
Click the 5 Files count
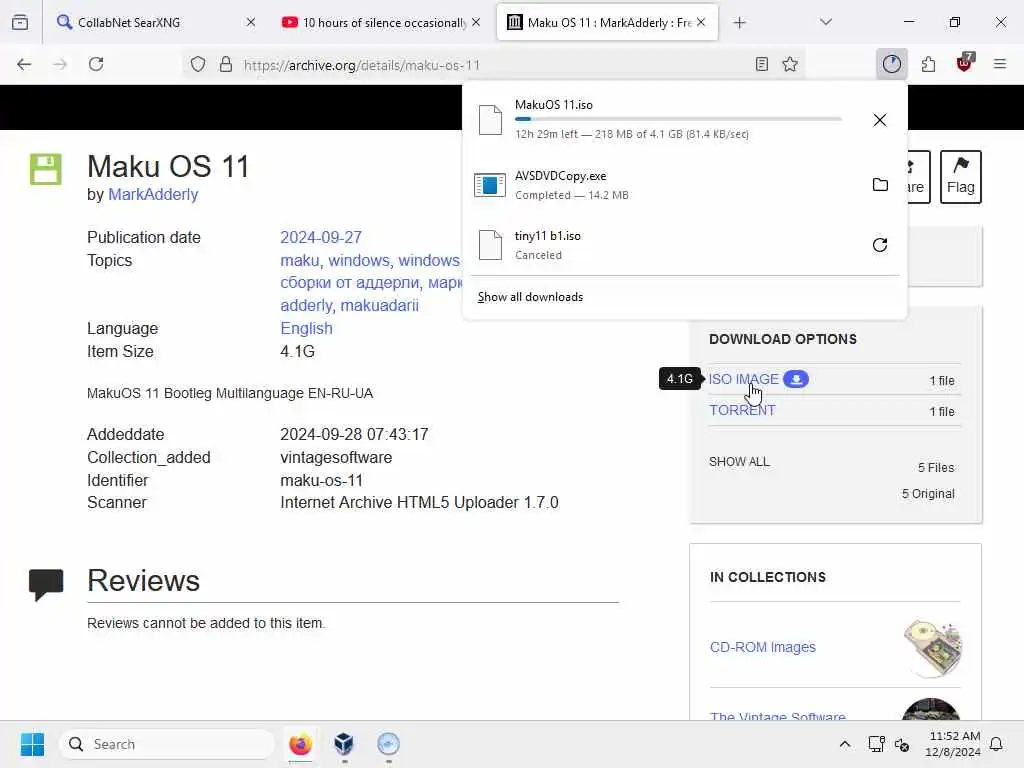point(936,468)
